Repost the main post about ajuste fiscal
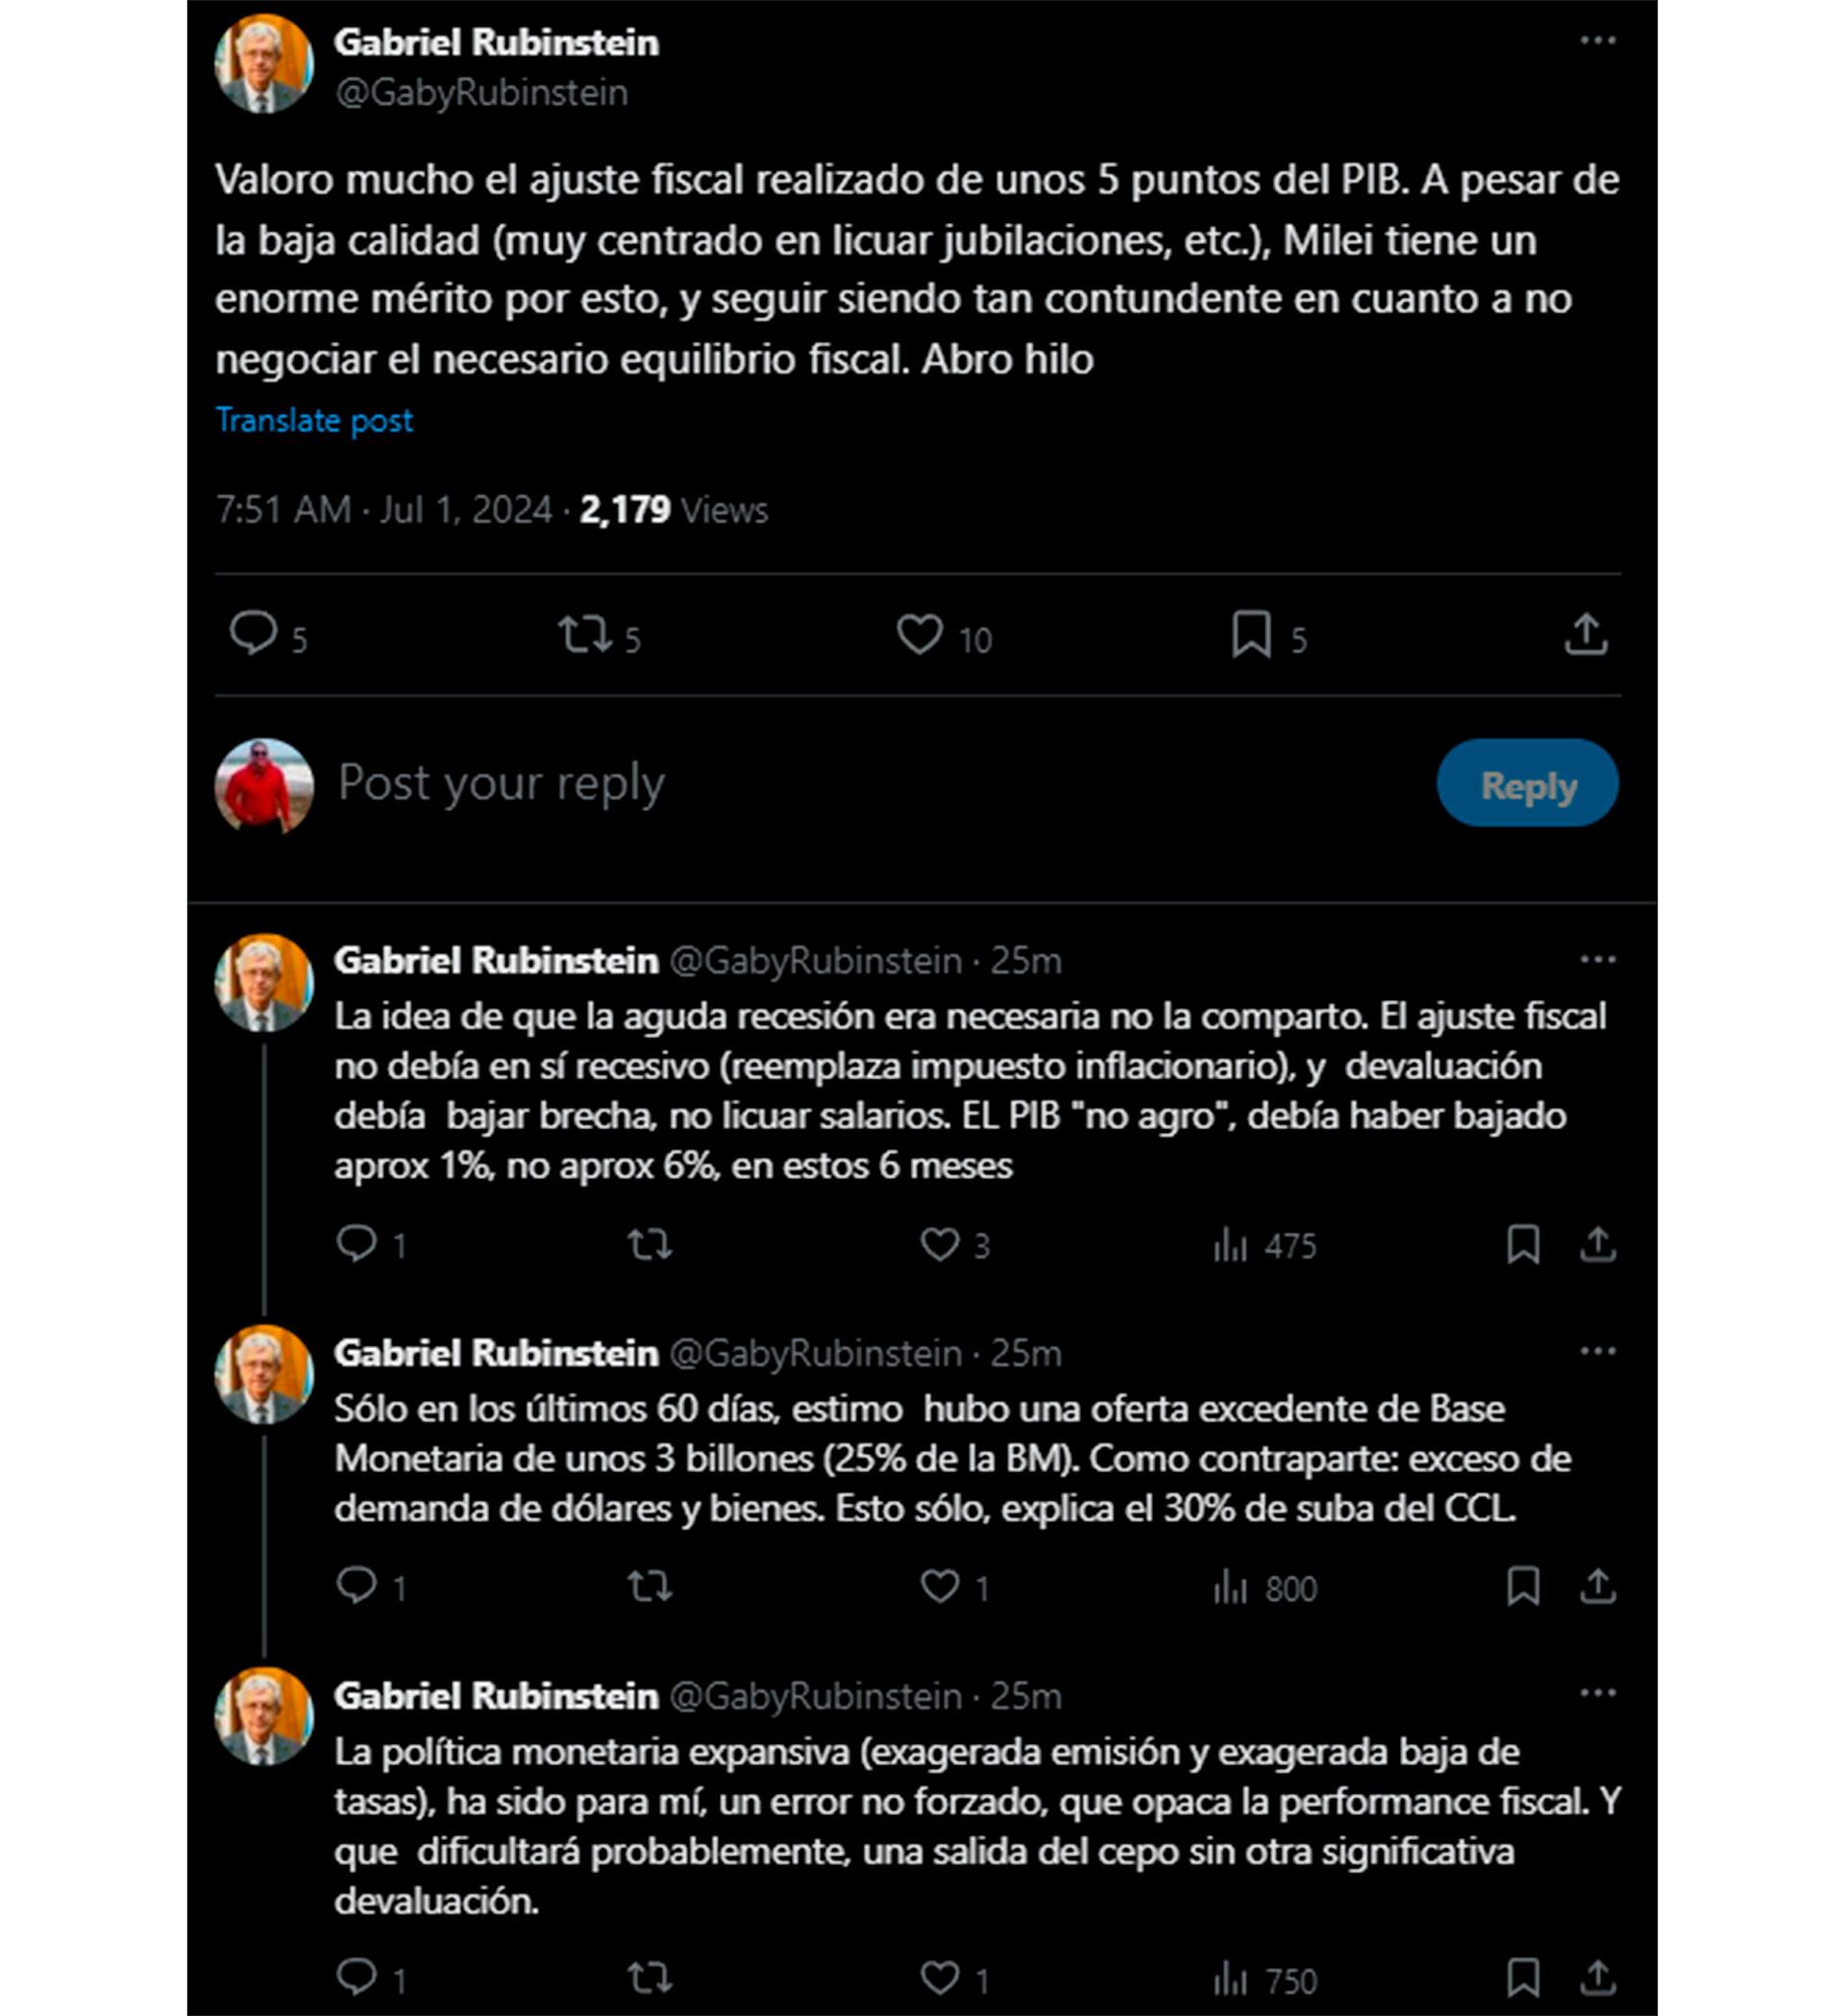Image resolution: width=1845 pixels, height=2016 pixels. 585,635
